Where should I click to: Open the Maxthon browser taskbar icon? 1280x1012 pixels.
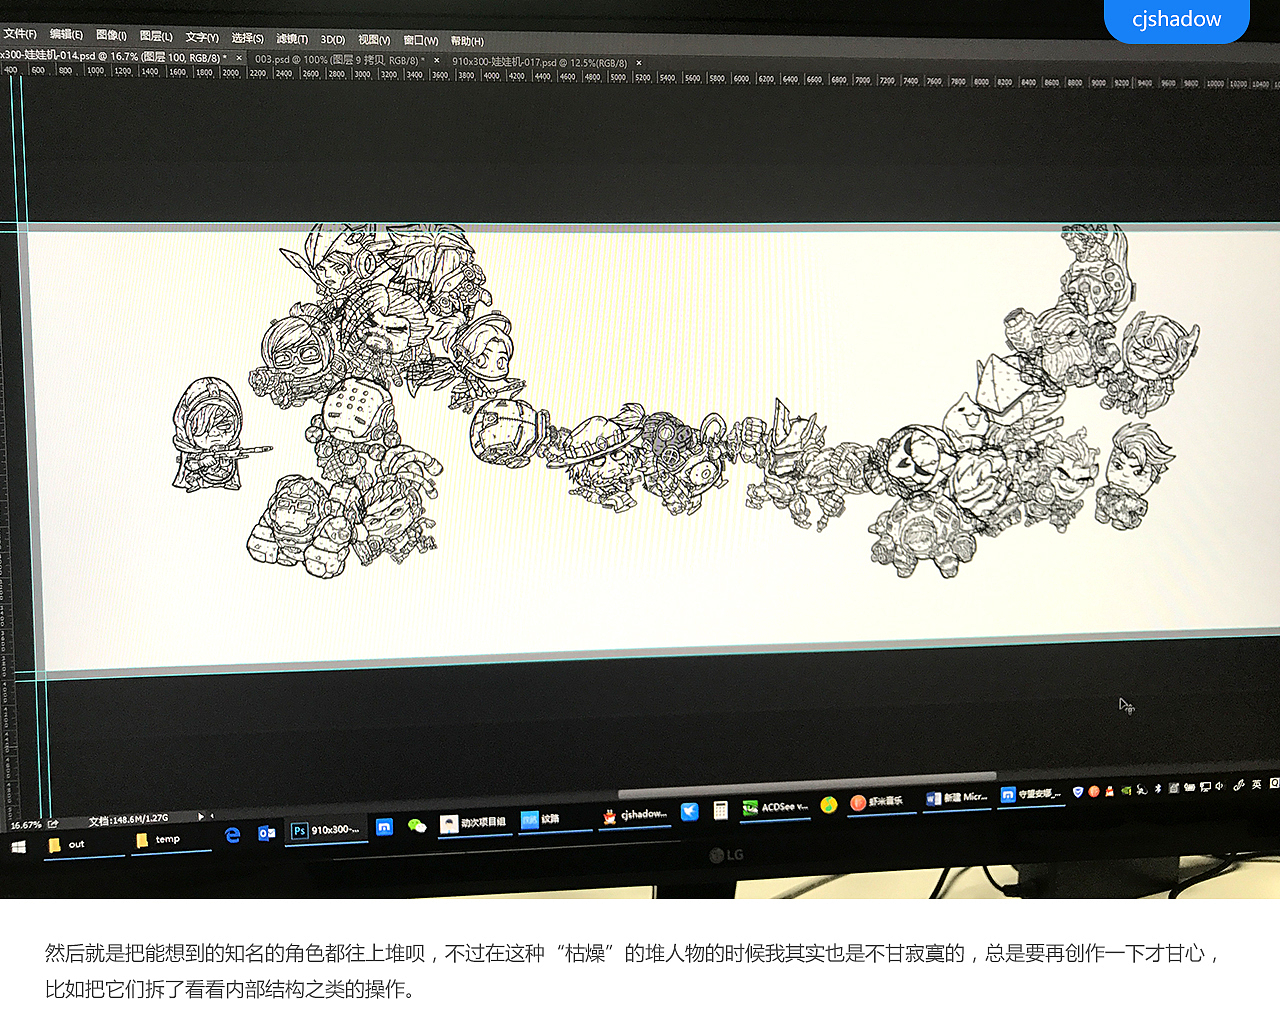(384, 827)
